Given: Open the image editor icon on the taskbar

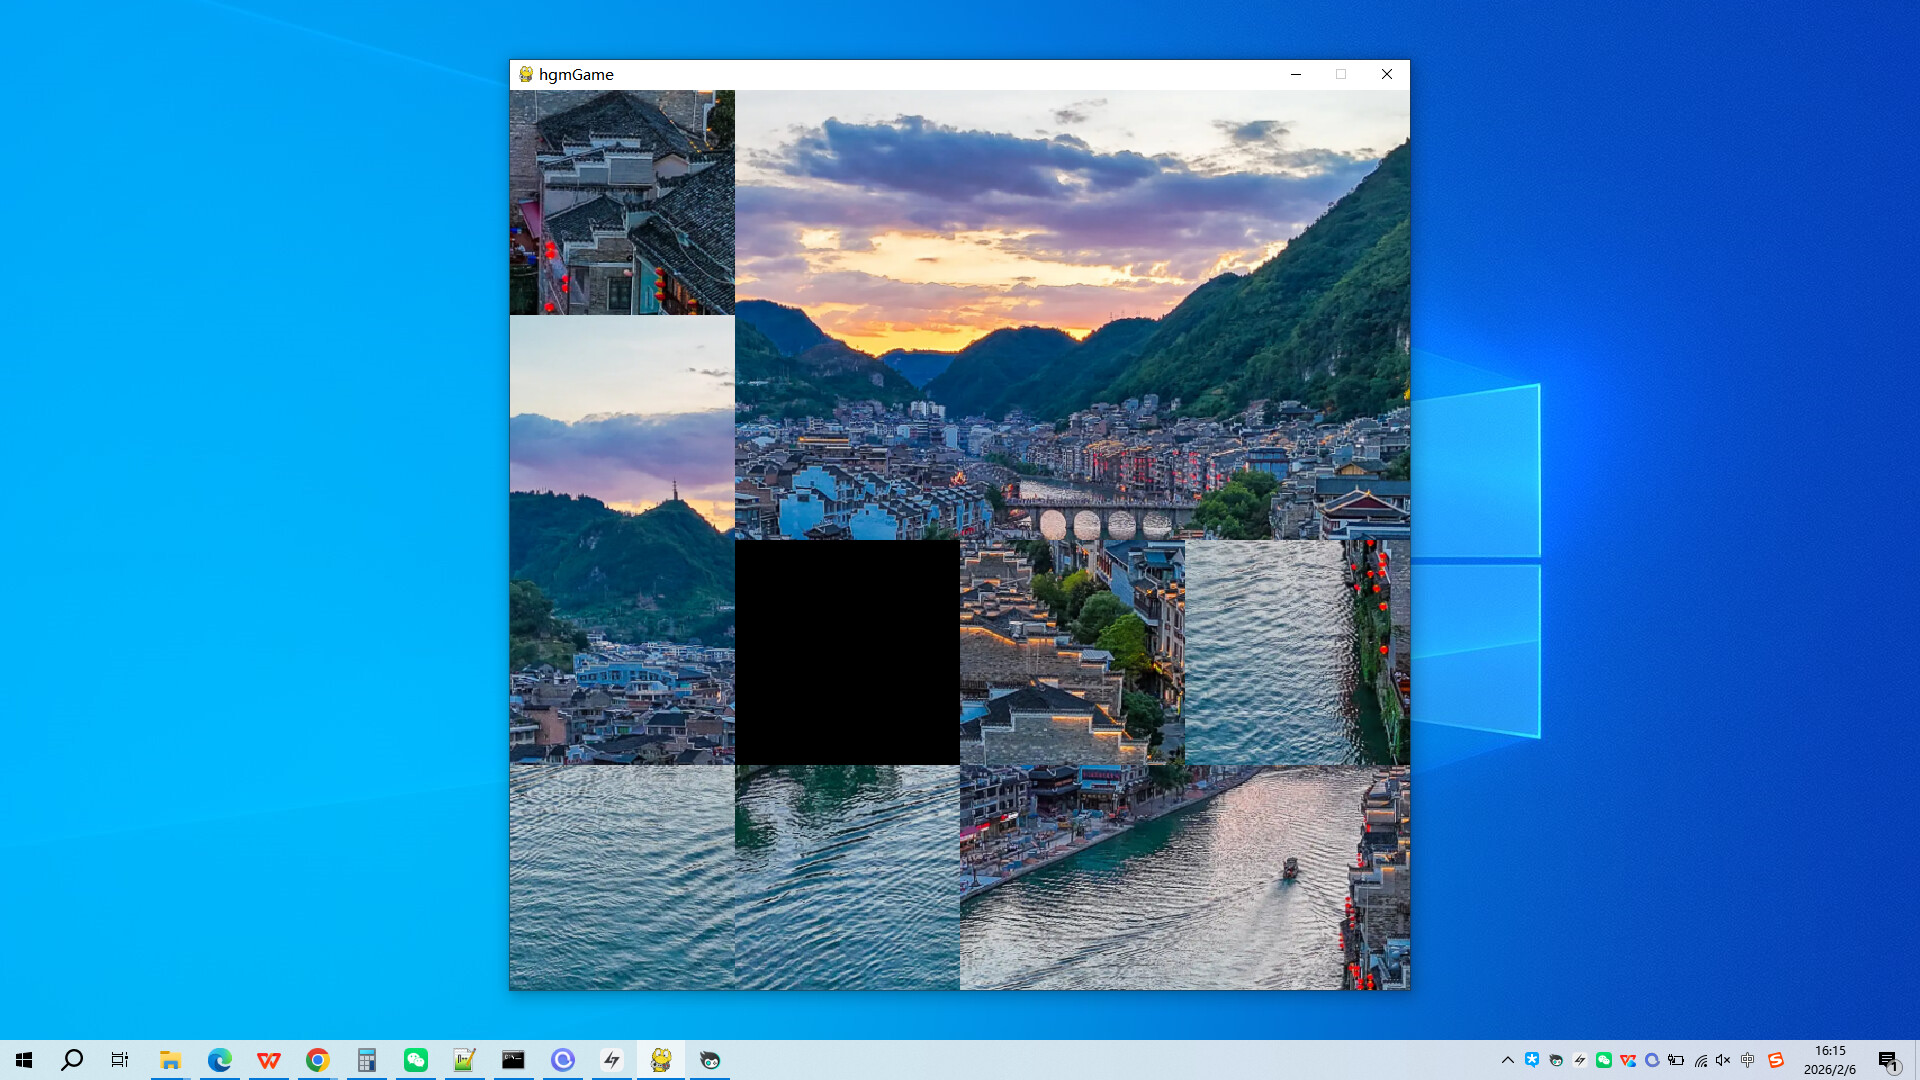Looking at the screenshot, I should [x=465, y=1060].
